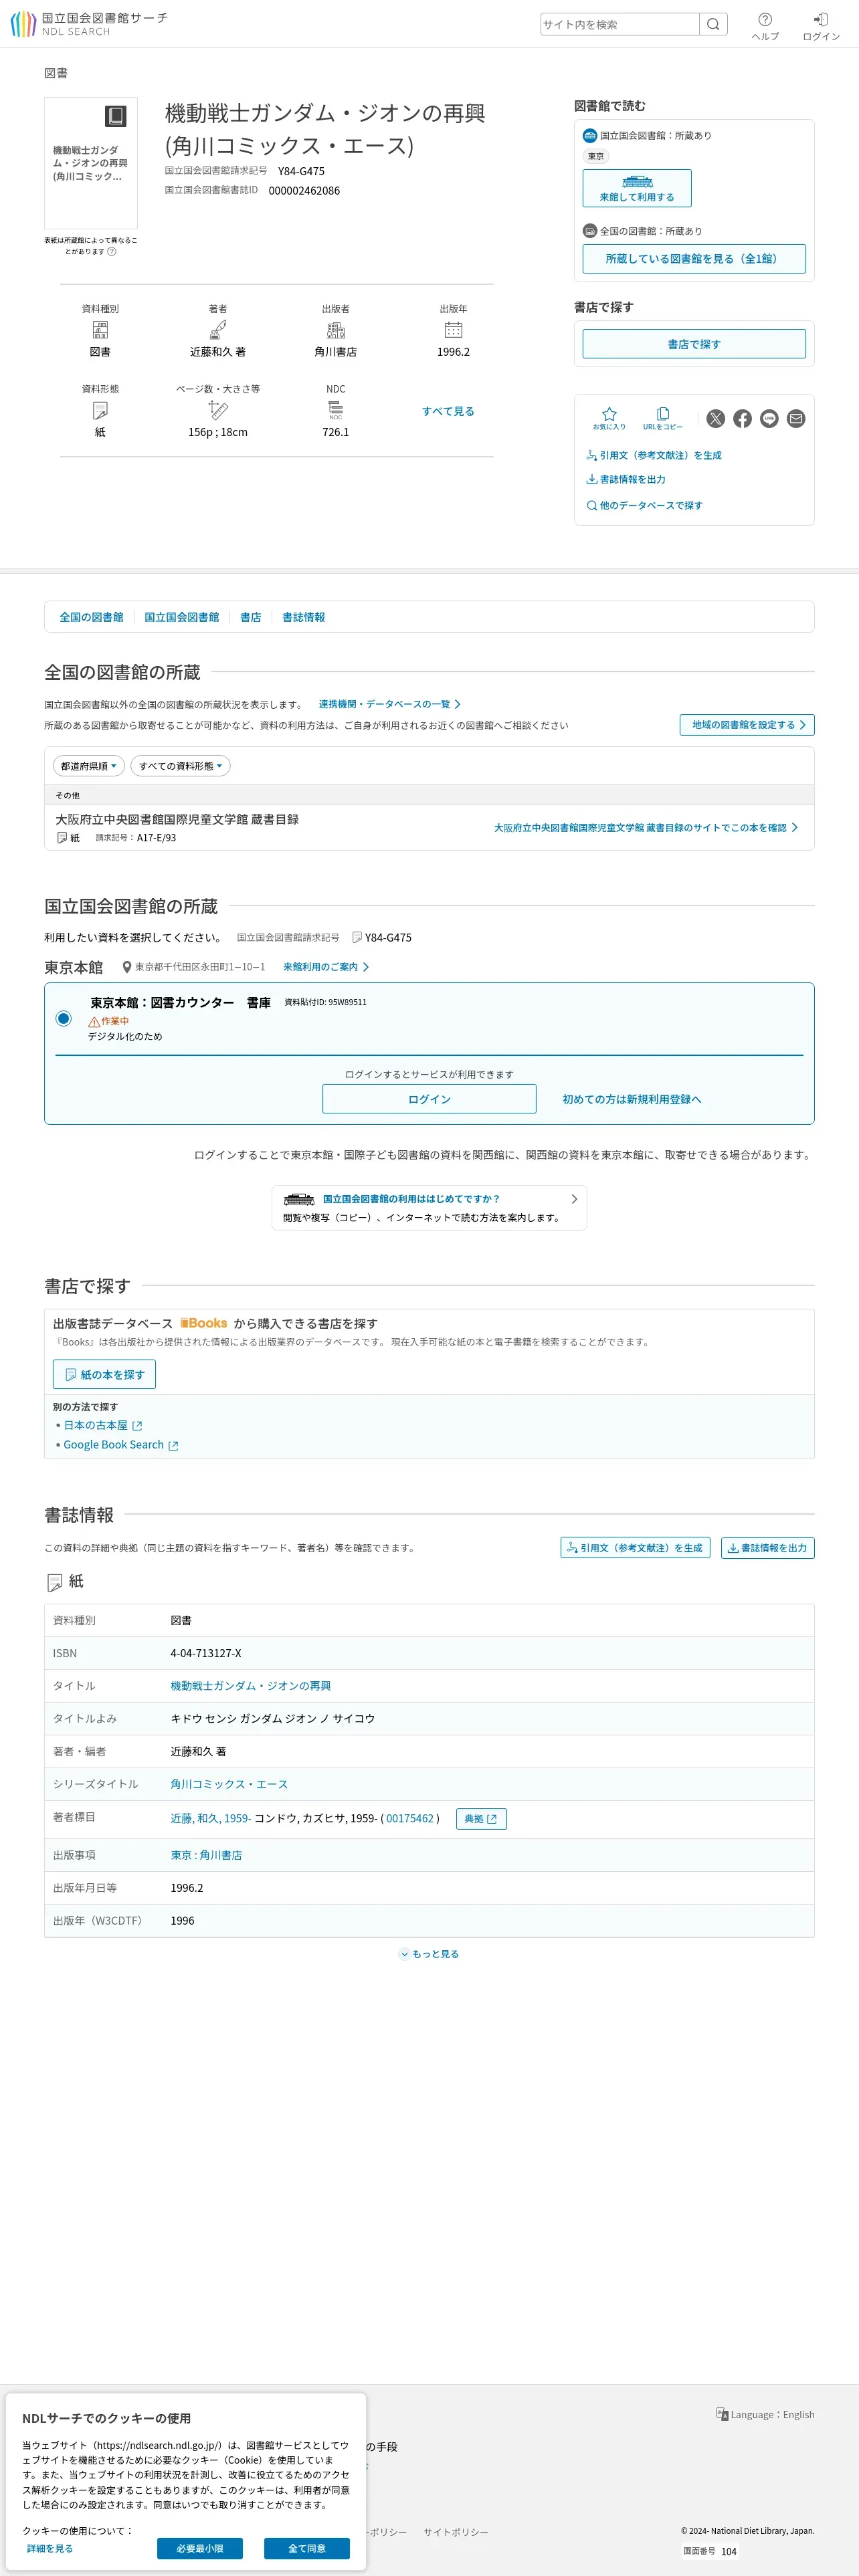Click the 資料種別 book type icon

[100, 330]
